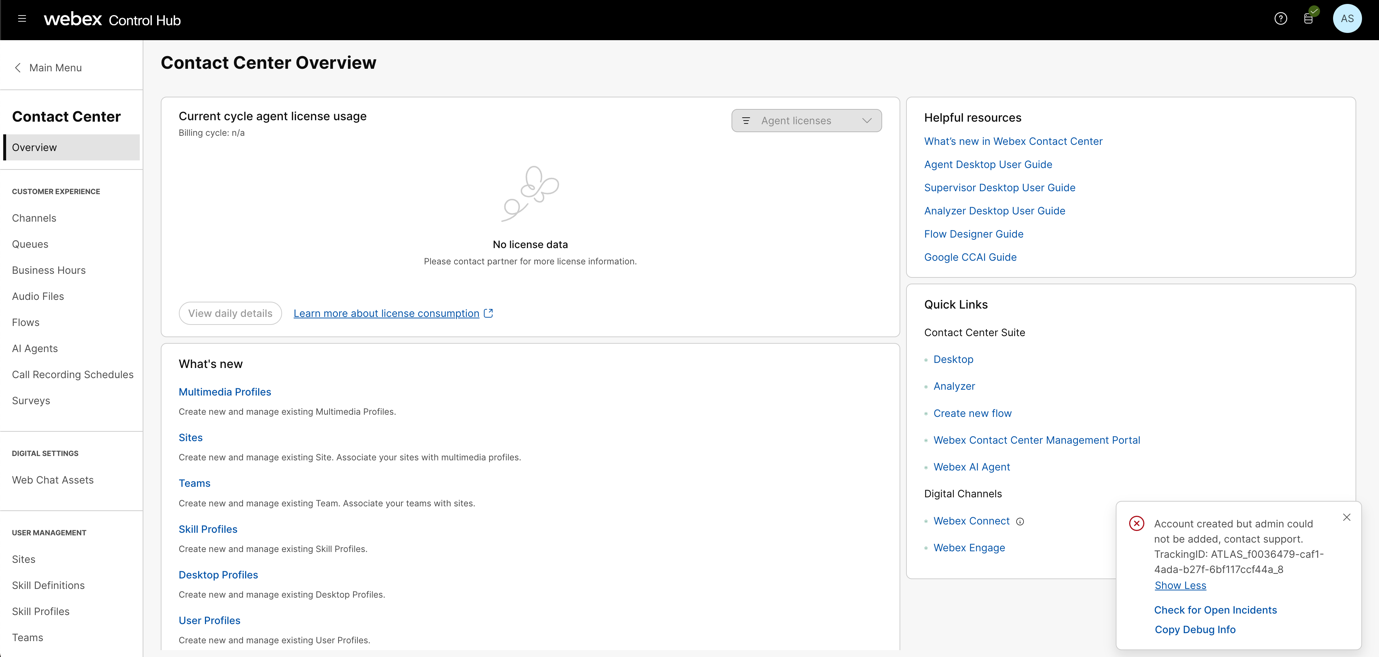Open Sites under User Management sidebar
Image resolution: width=1379 pixels, height=657 pixels.
pyautogui.click(x=24, y=559)
